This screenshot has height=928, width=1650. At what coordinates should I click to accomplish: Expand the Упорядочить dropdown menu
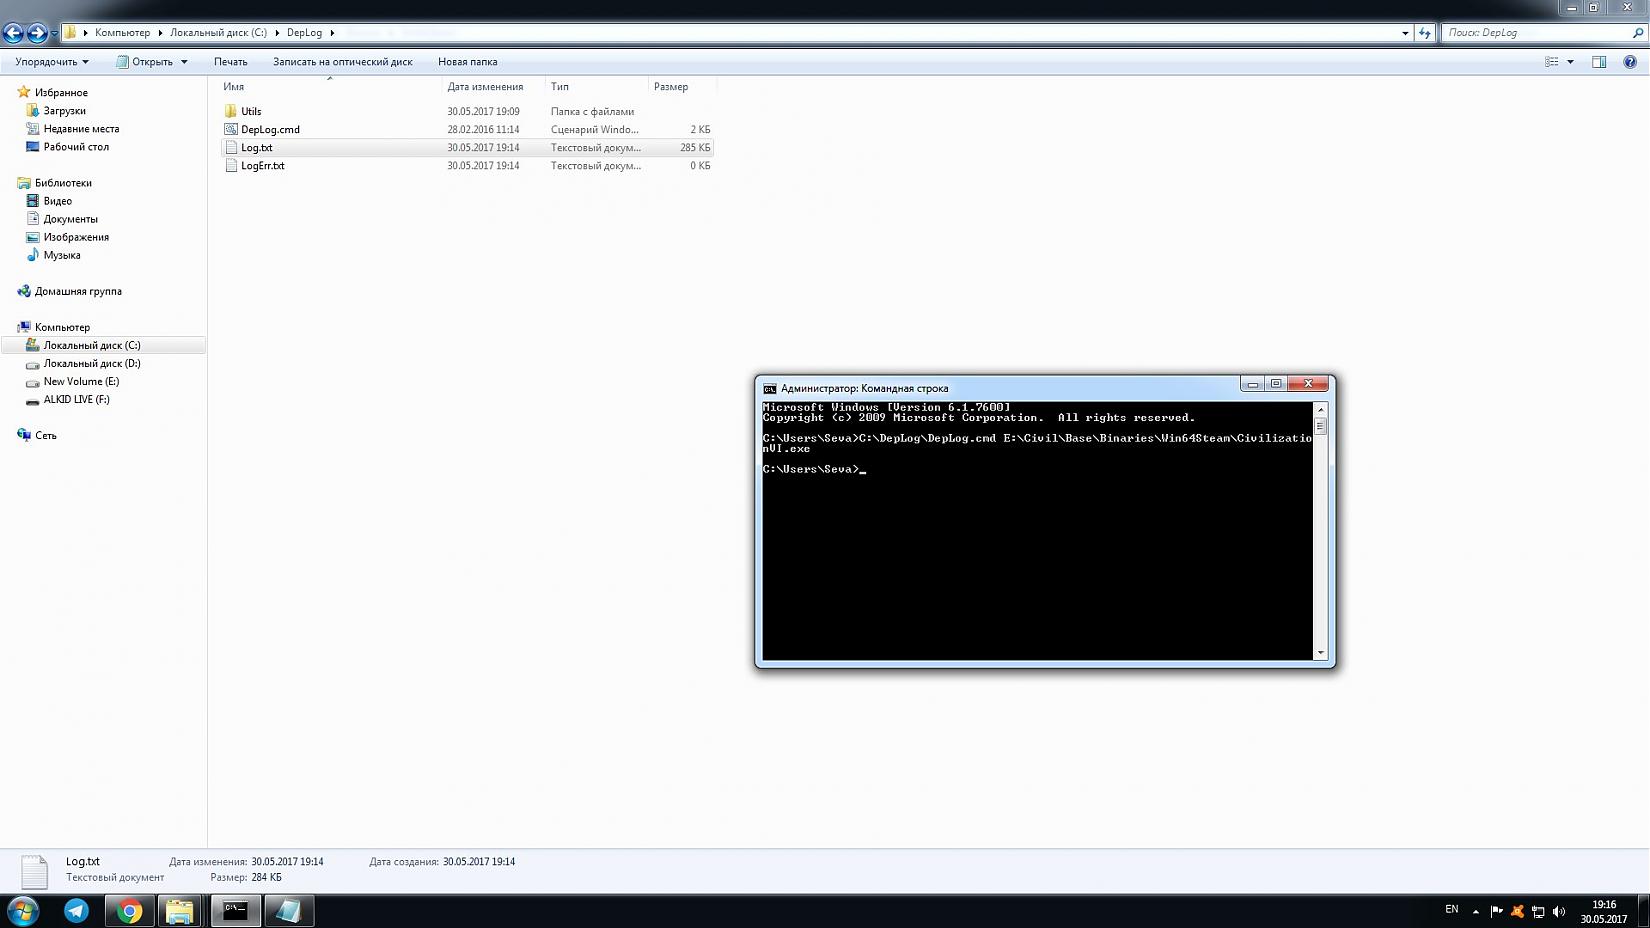(x=52, y=62)
